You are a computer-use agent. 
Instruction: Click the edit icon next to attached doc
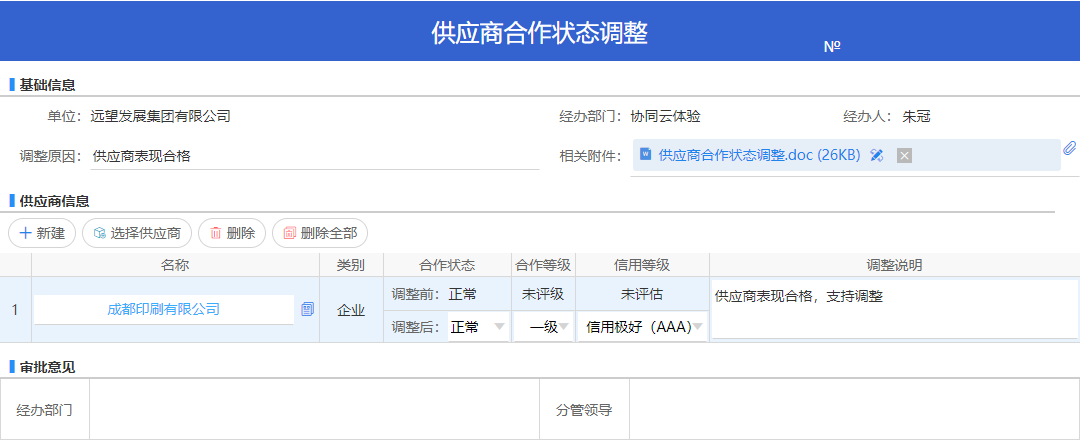point(876,155)
